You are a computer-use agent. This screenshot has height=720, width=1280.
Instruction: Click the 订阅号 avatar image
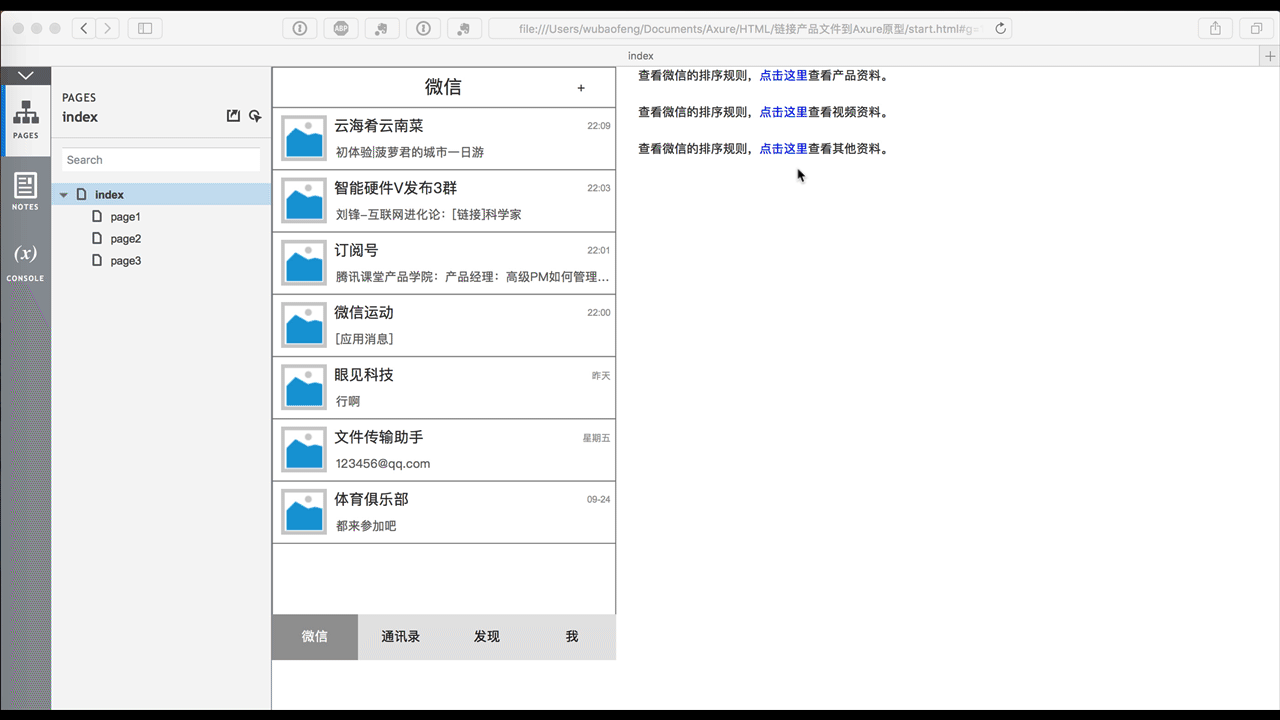[304, 263]
